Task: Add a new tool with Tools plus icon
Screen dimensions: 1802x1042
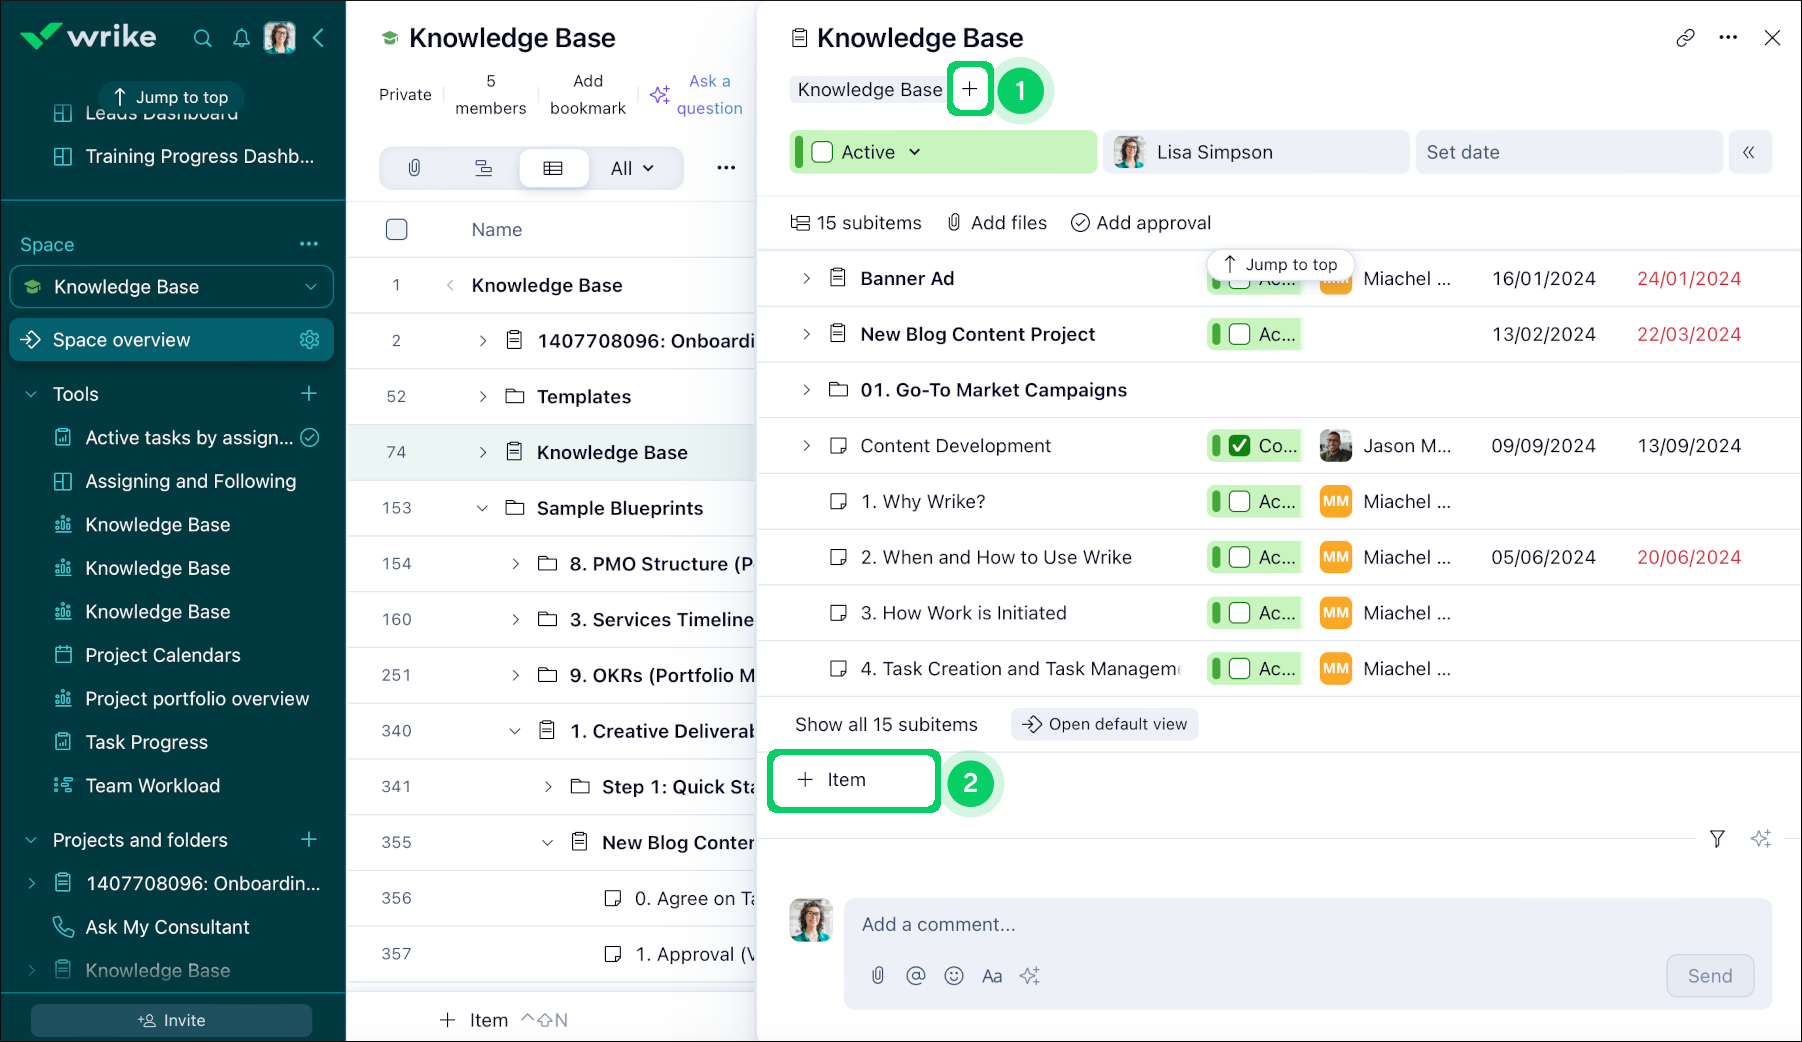Action: pos(309,394)
